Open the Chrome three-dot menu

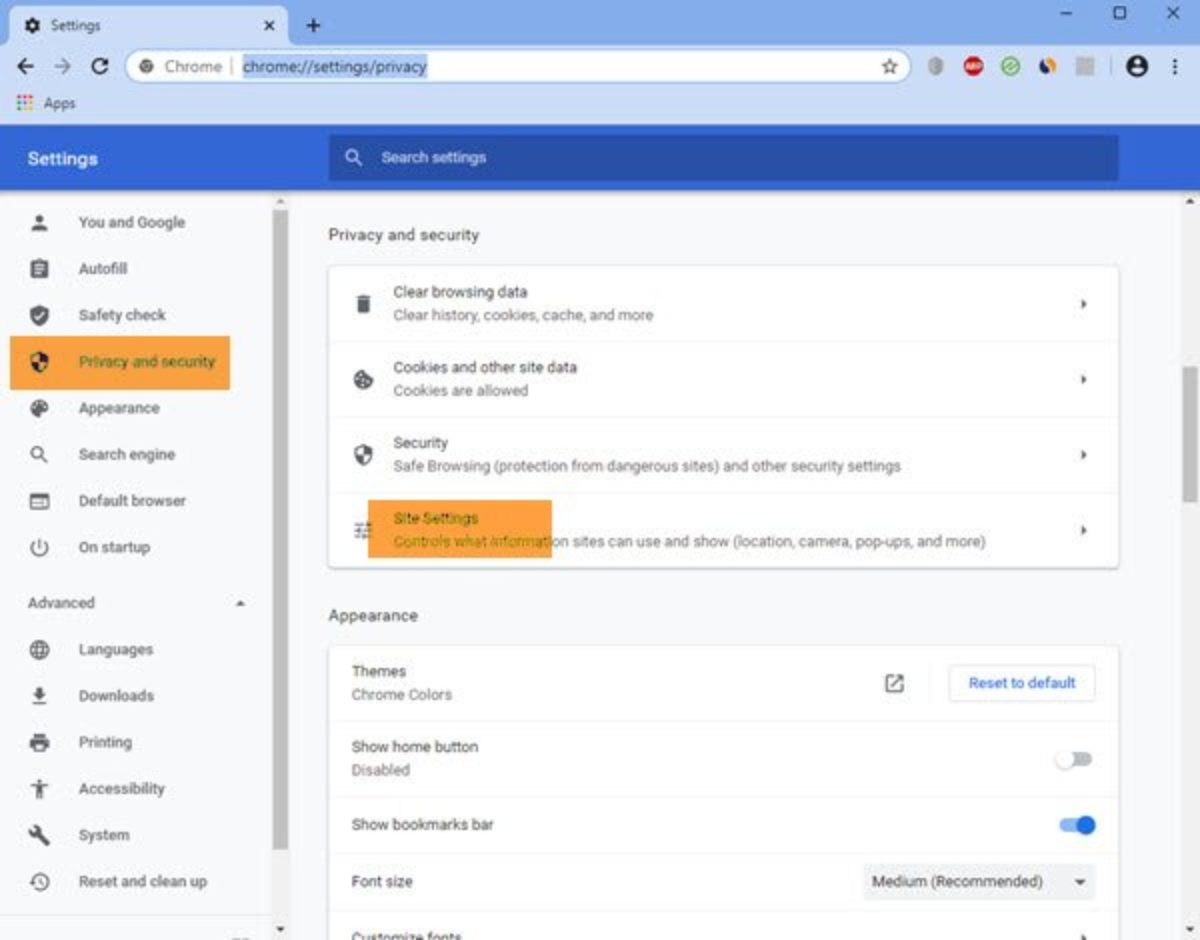point(1174,66)
